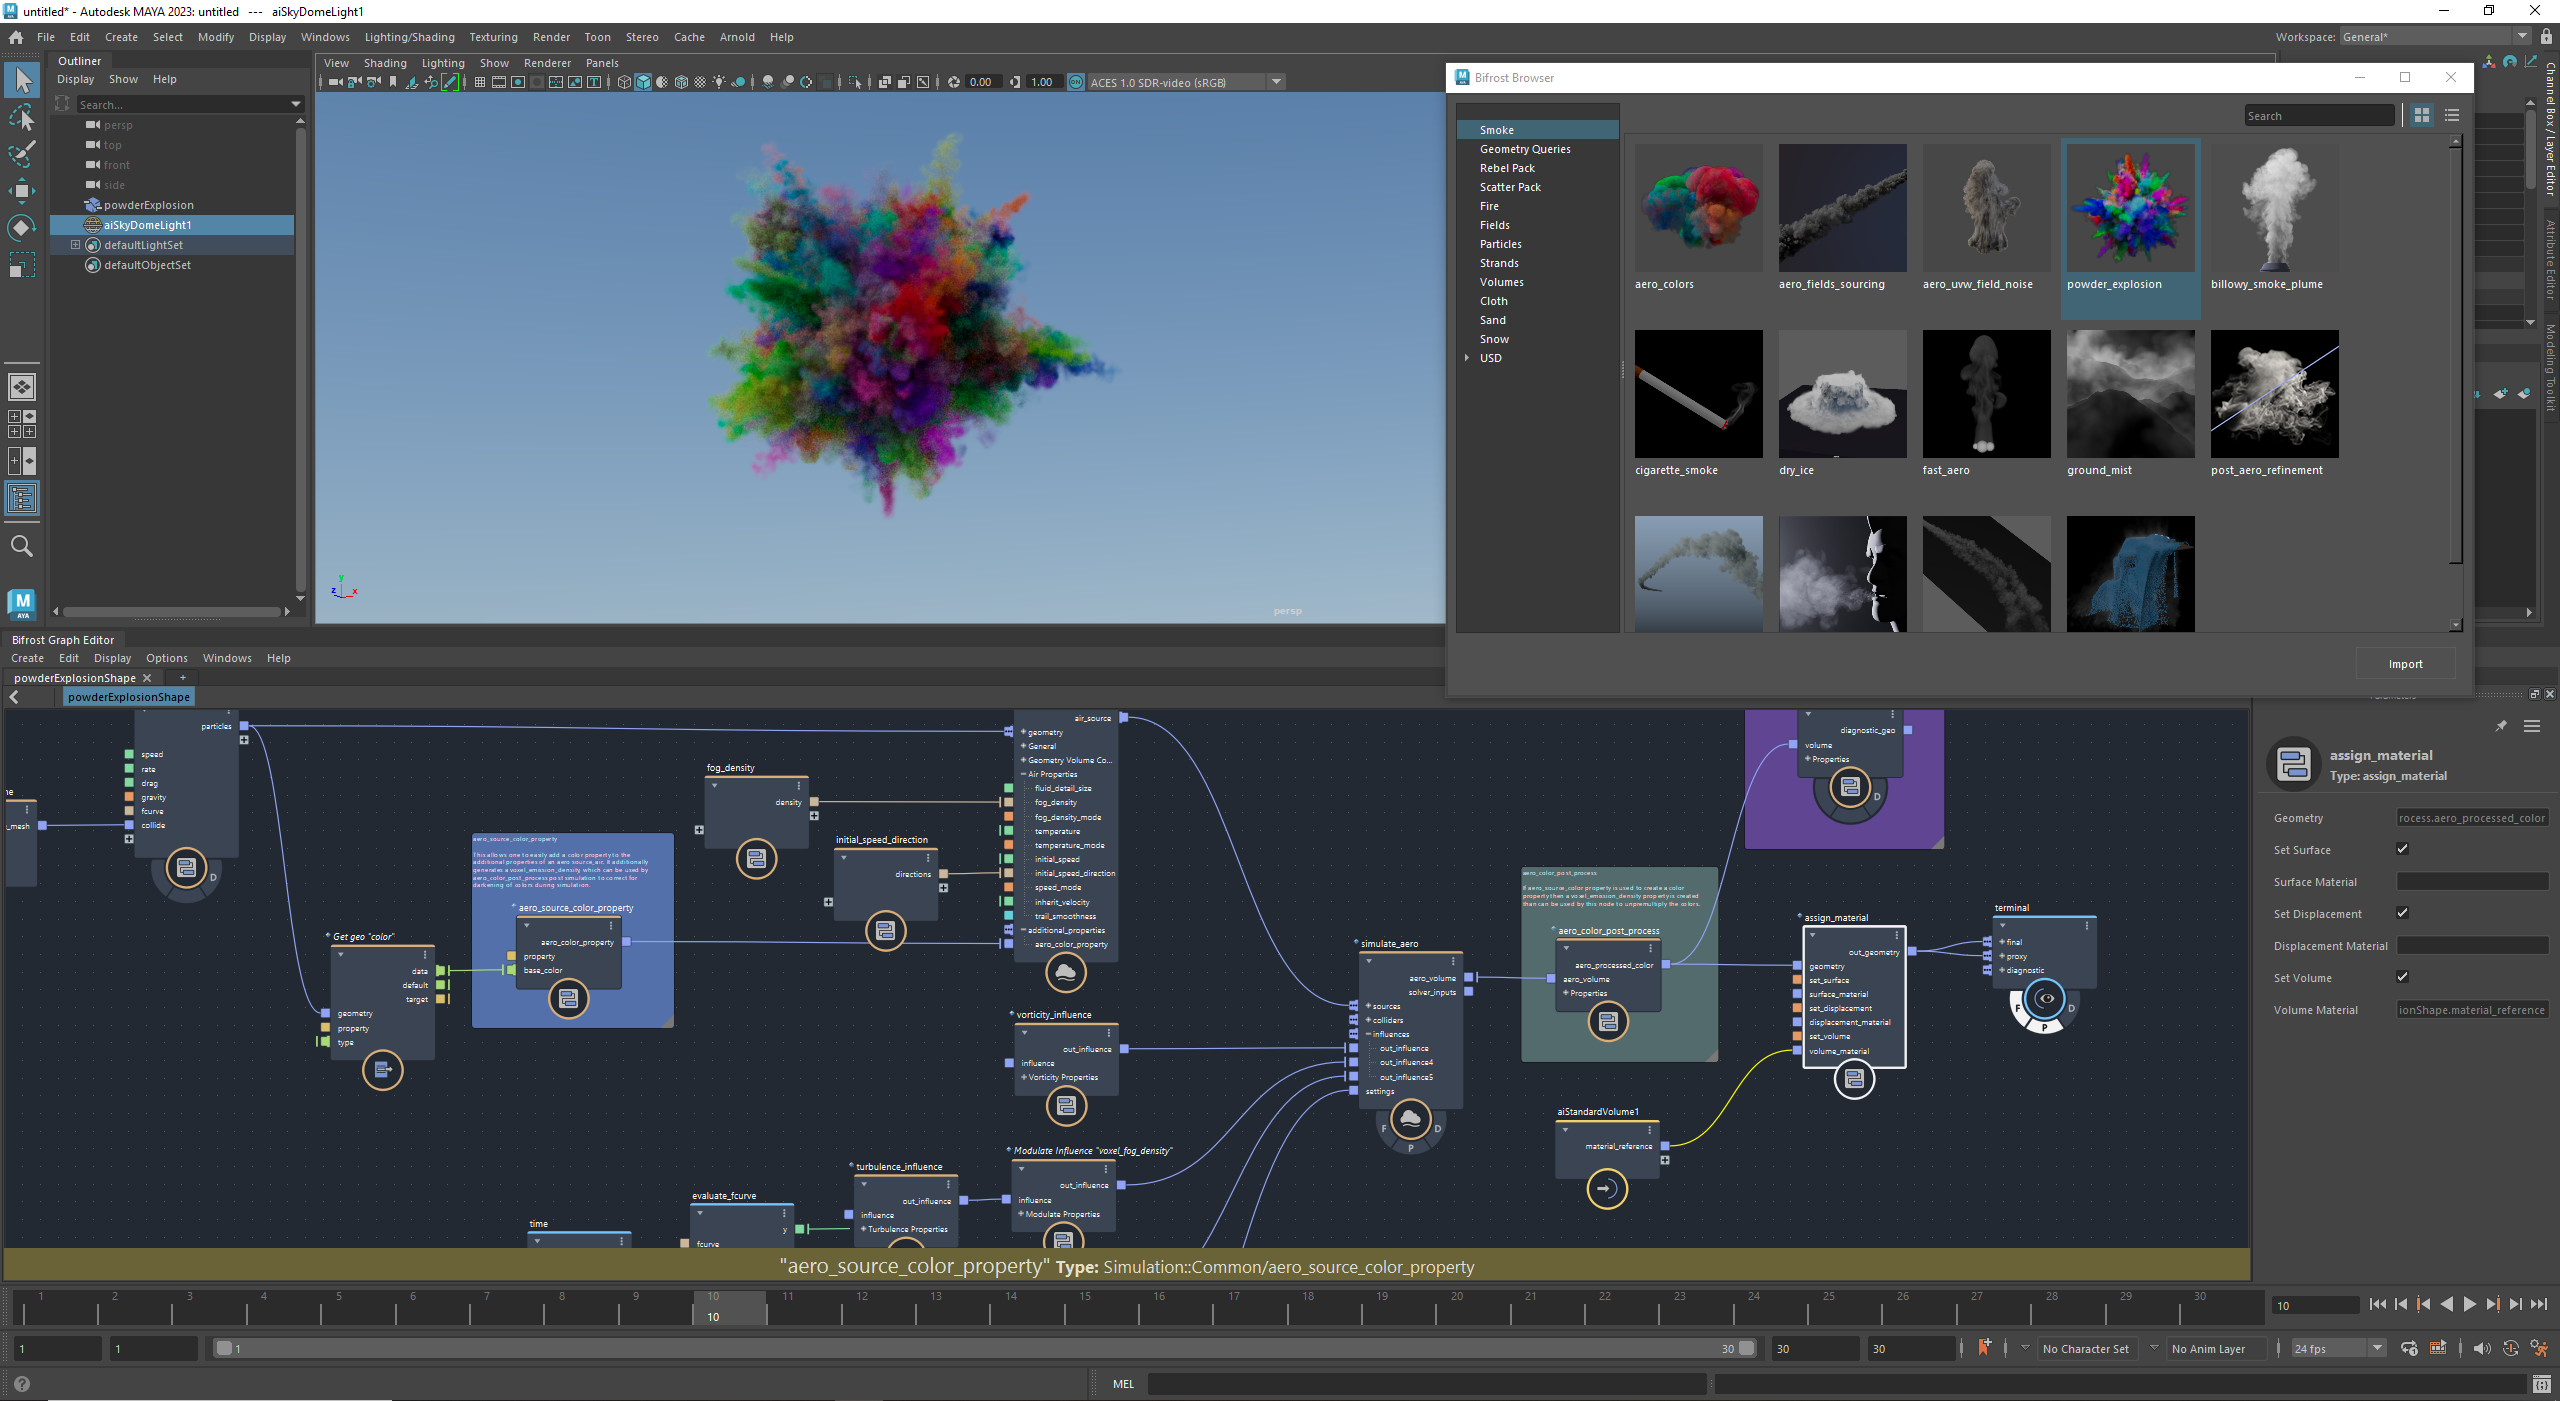Select the Select Tool arrow in the toolbox
Screen dimensions: 2560x1401
[22, 78]
